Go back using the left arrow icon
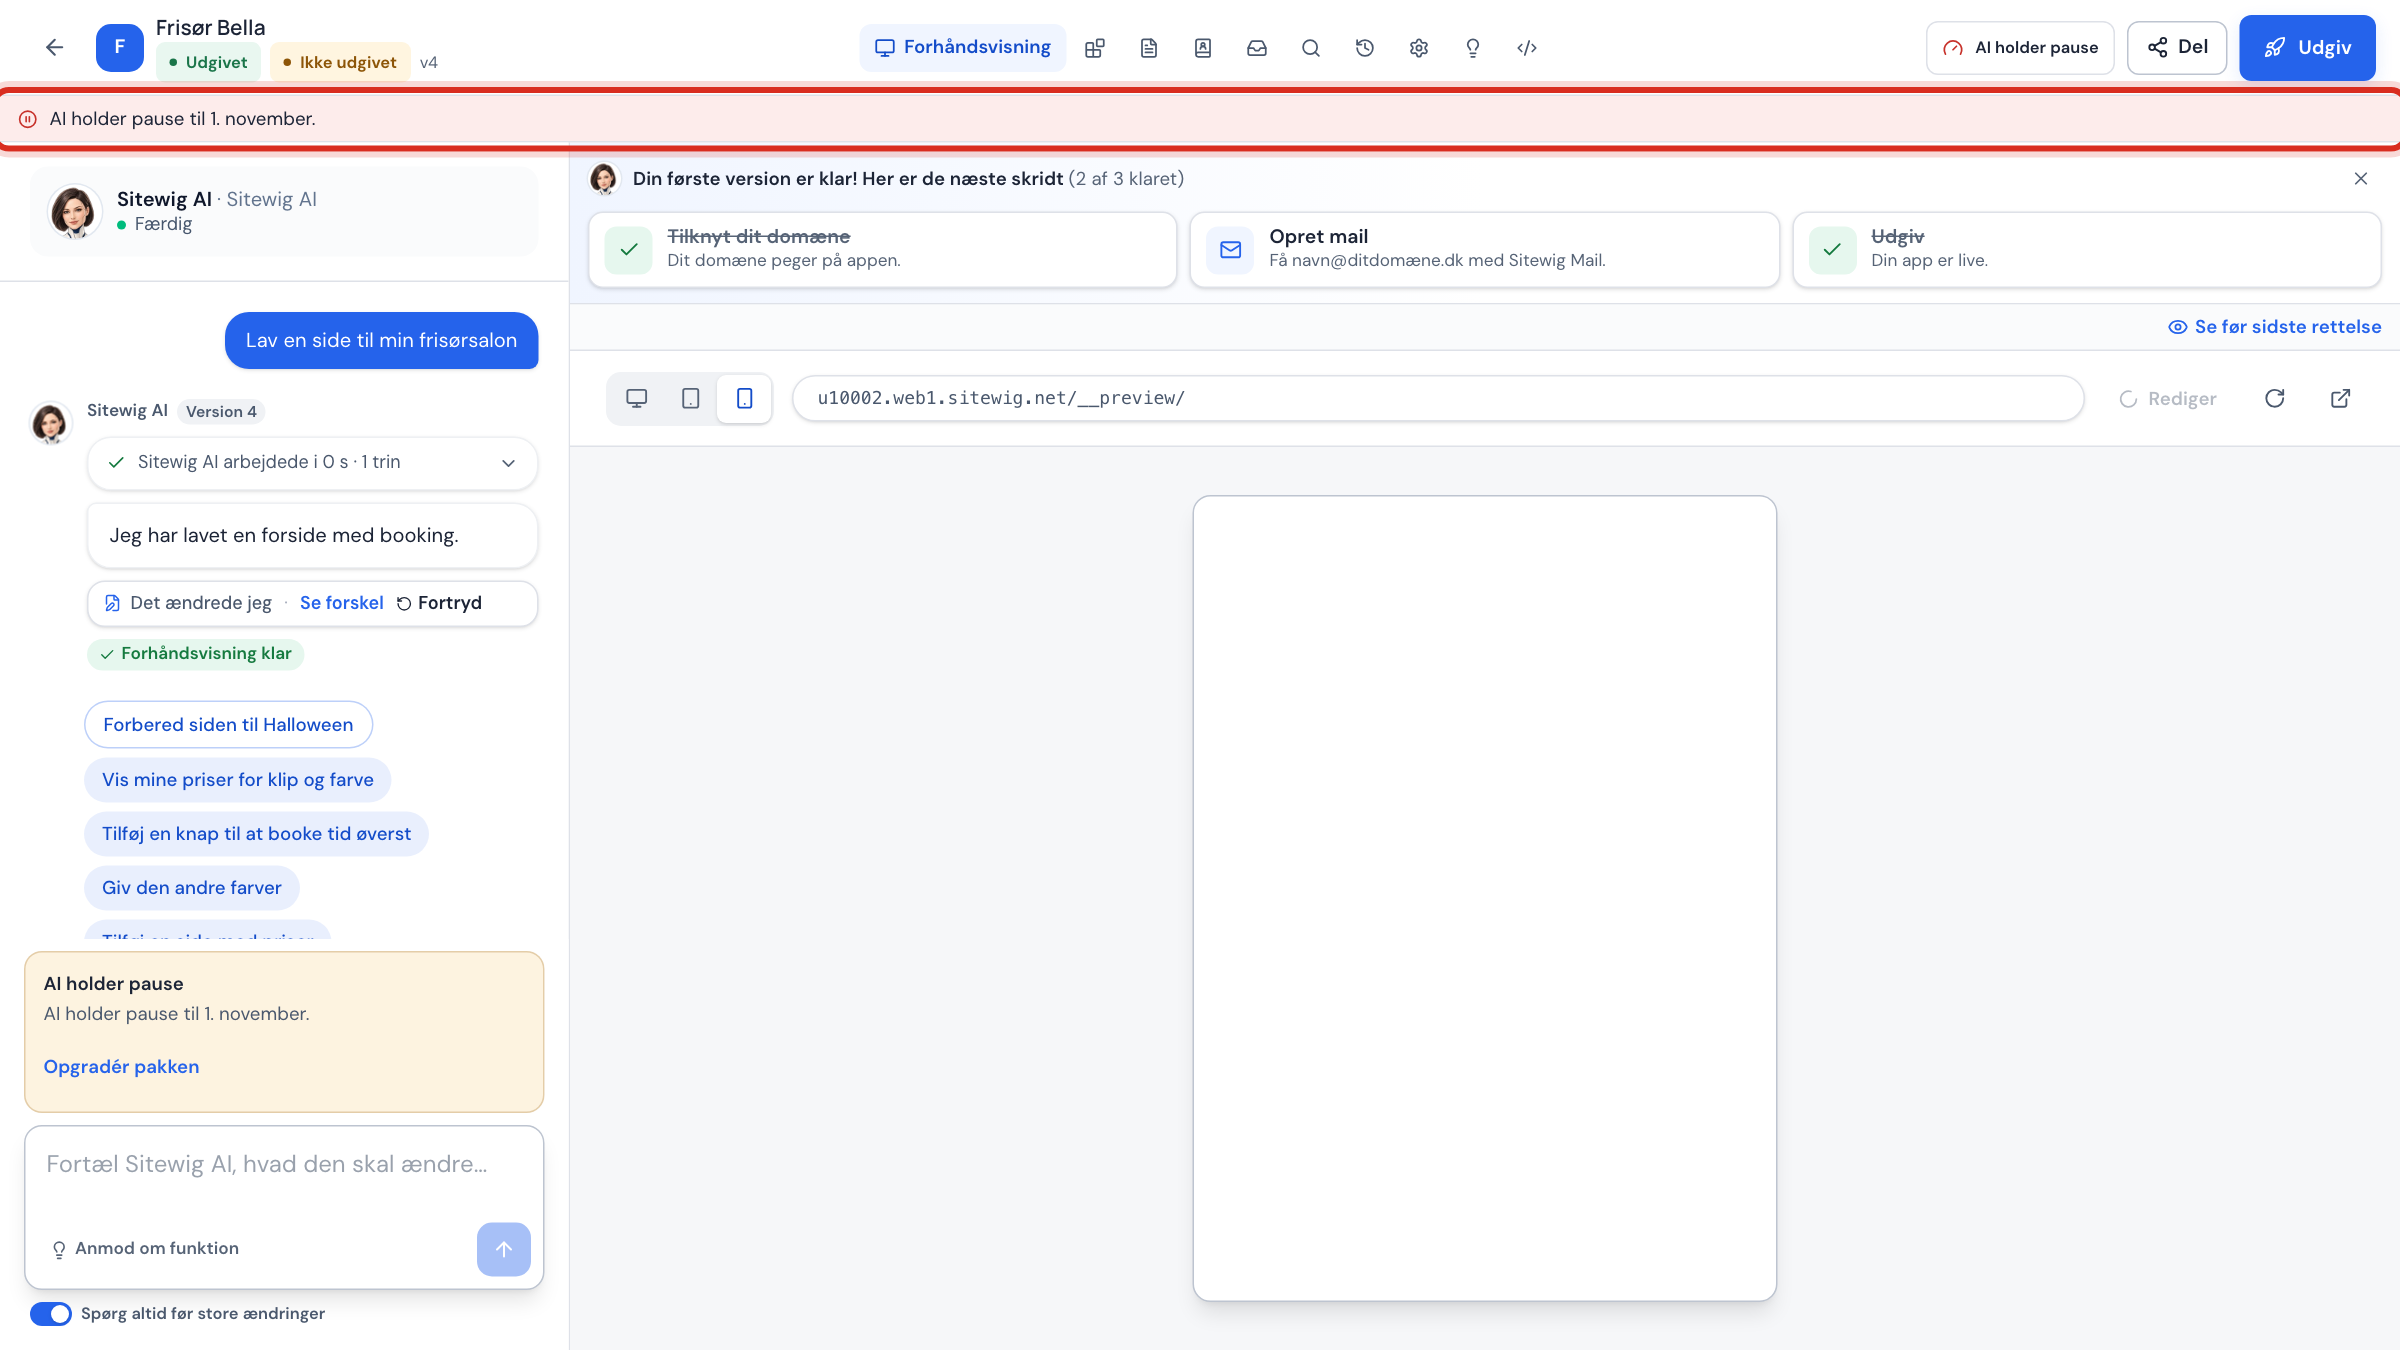The height and width of the screenshot is (1350, 2400). point(54,47)
